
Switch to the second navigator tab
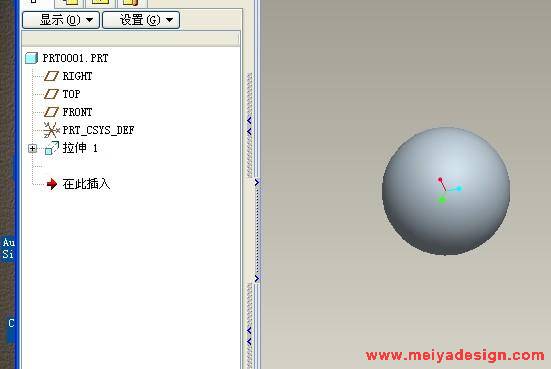[x=70, y=4]
